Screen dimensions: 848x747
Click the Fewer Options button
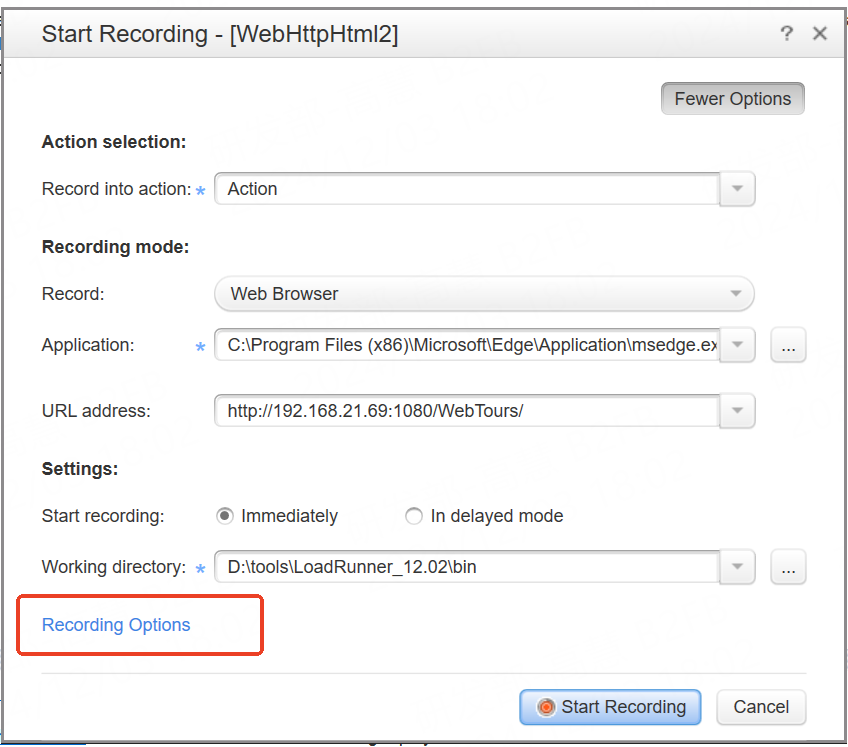[732, 99]
